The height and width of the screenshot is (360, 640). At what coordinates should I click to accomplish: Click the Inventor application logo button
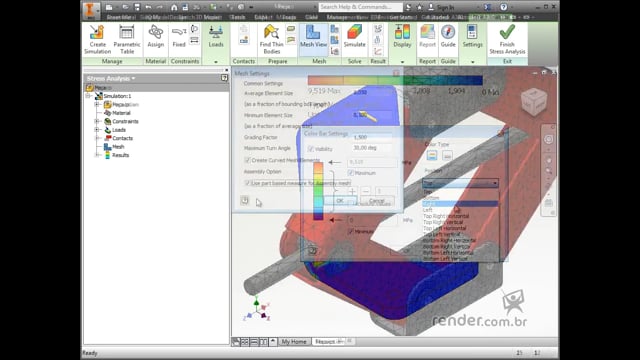click(x=90, y=10)
